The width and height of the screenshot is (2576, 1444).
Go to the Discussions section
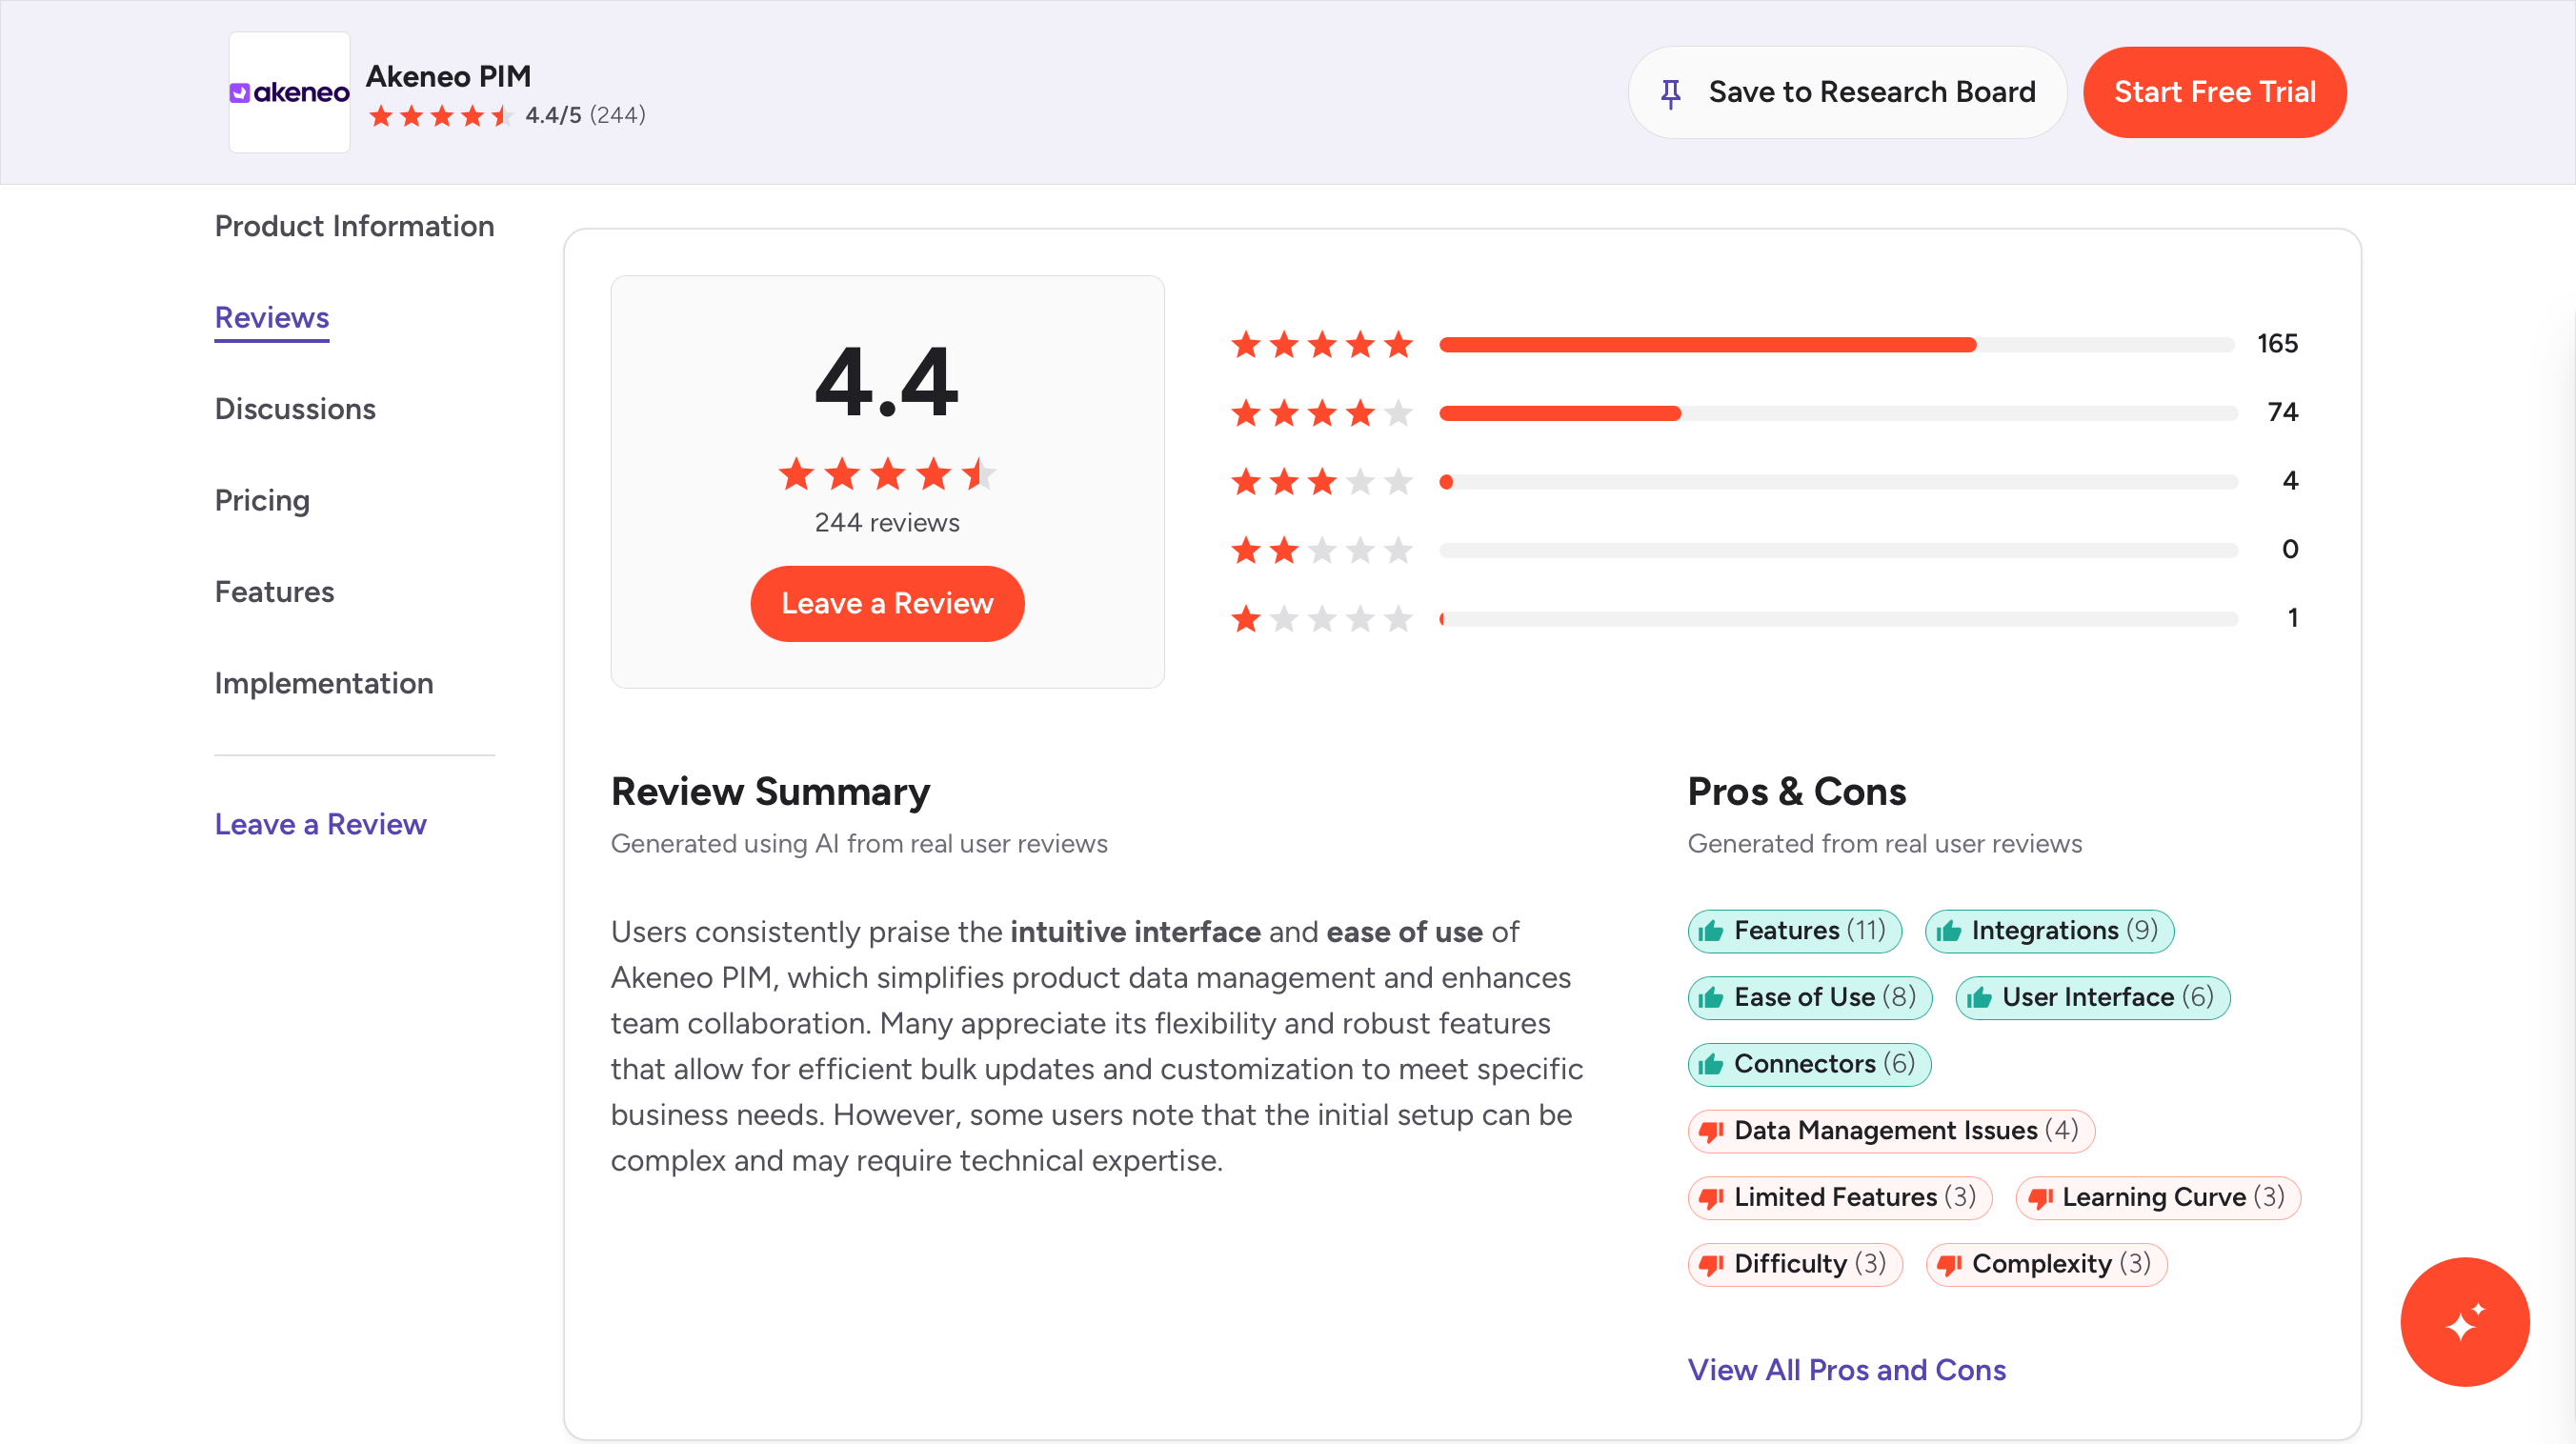(x=295, y=409)
